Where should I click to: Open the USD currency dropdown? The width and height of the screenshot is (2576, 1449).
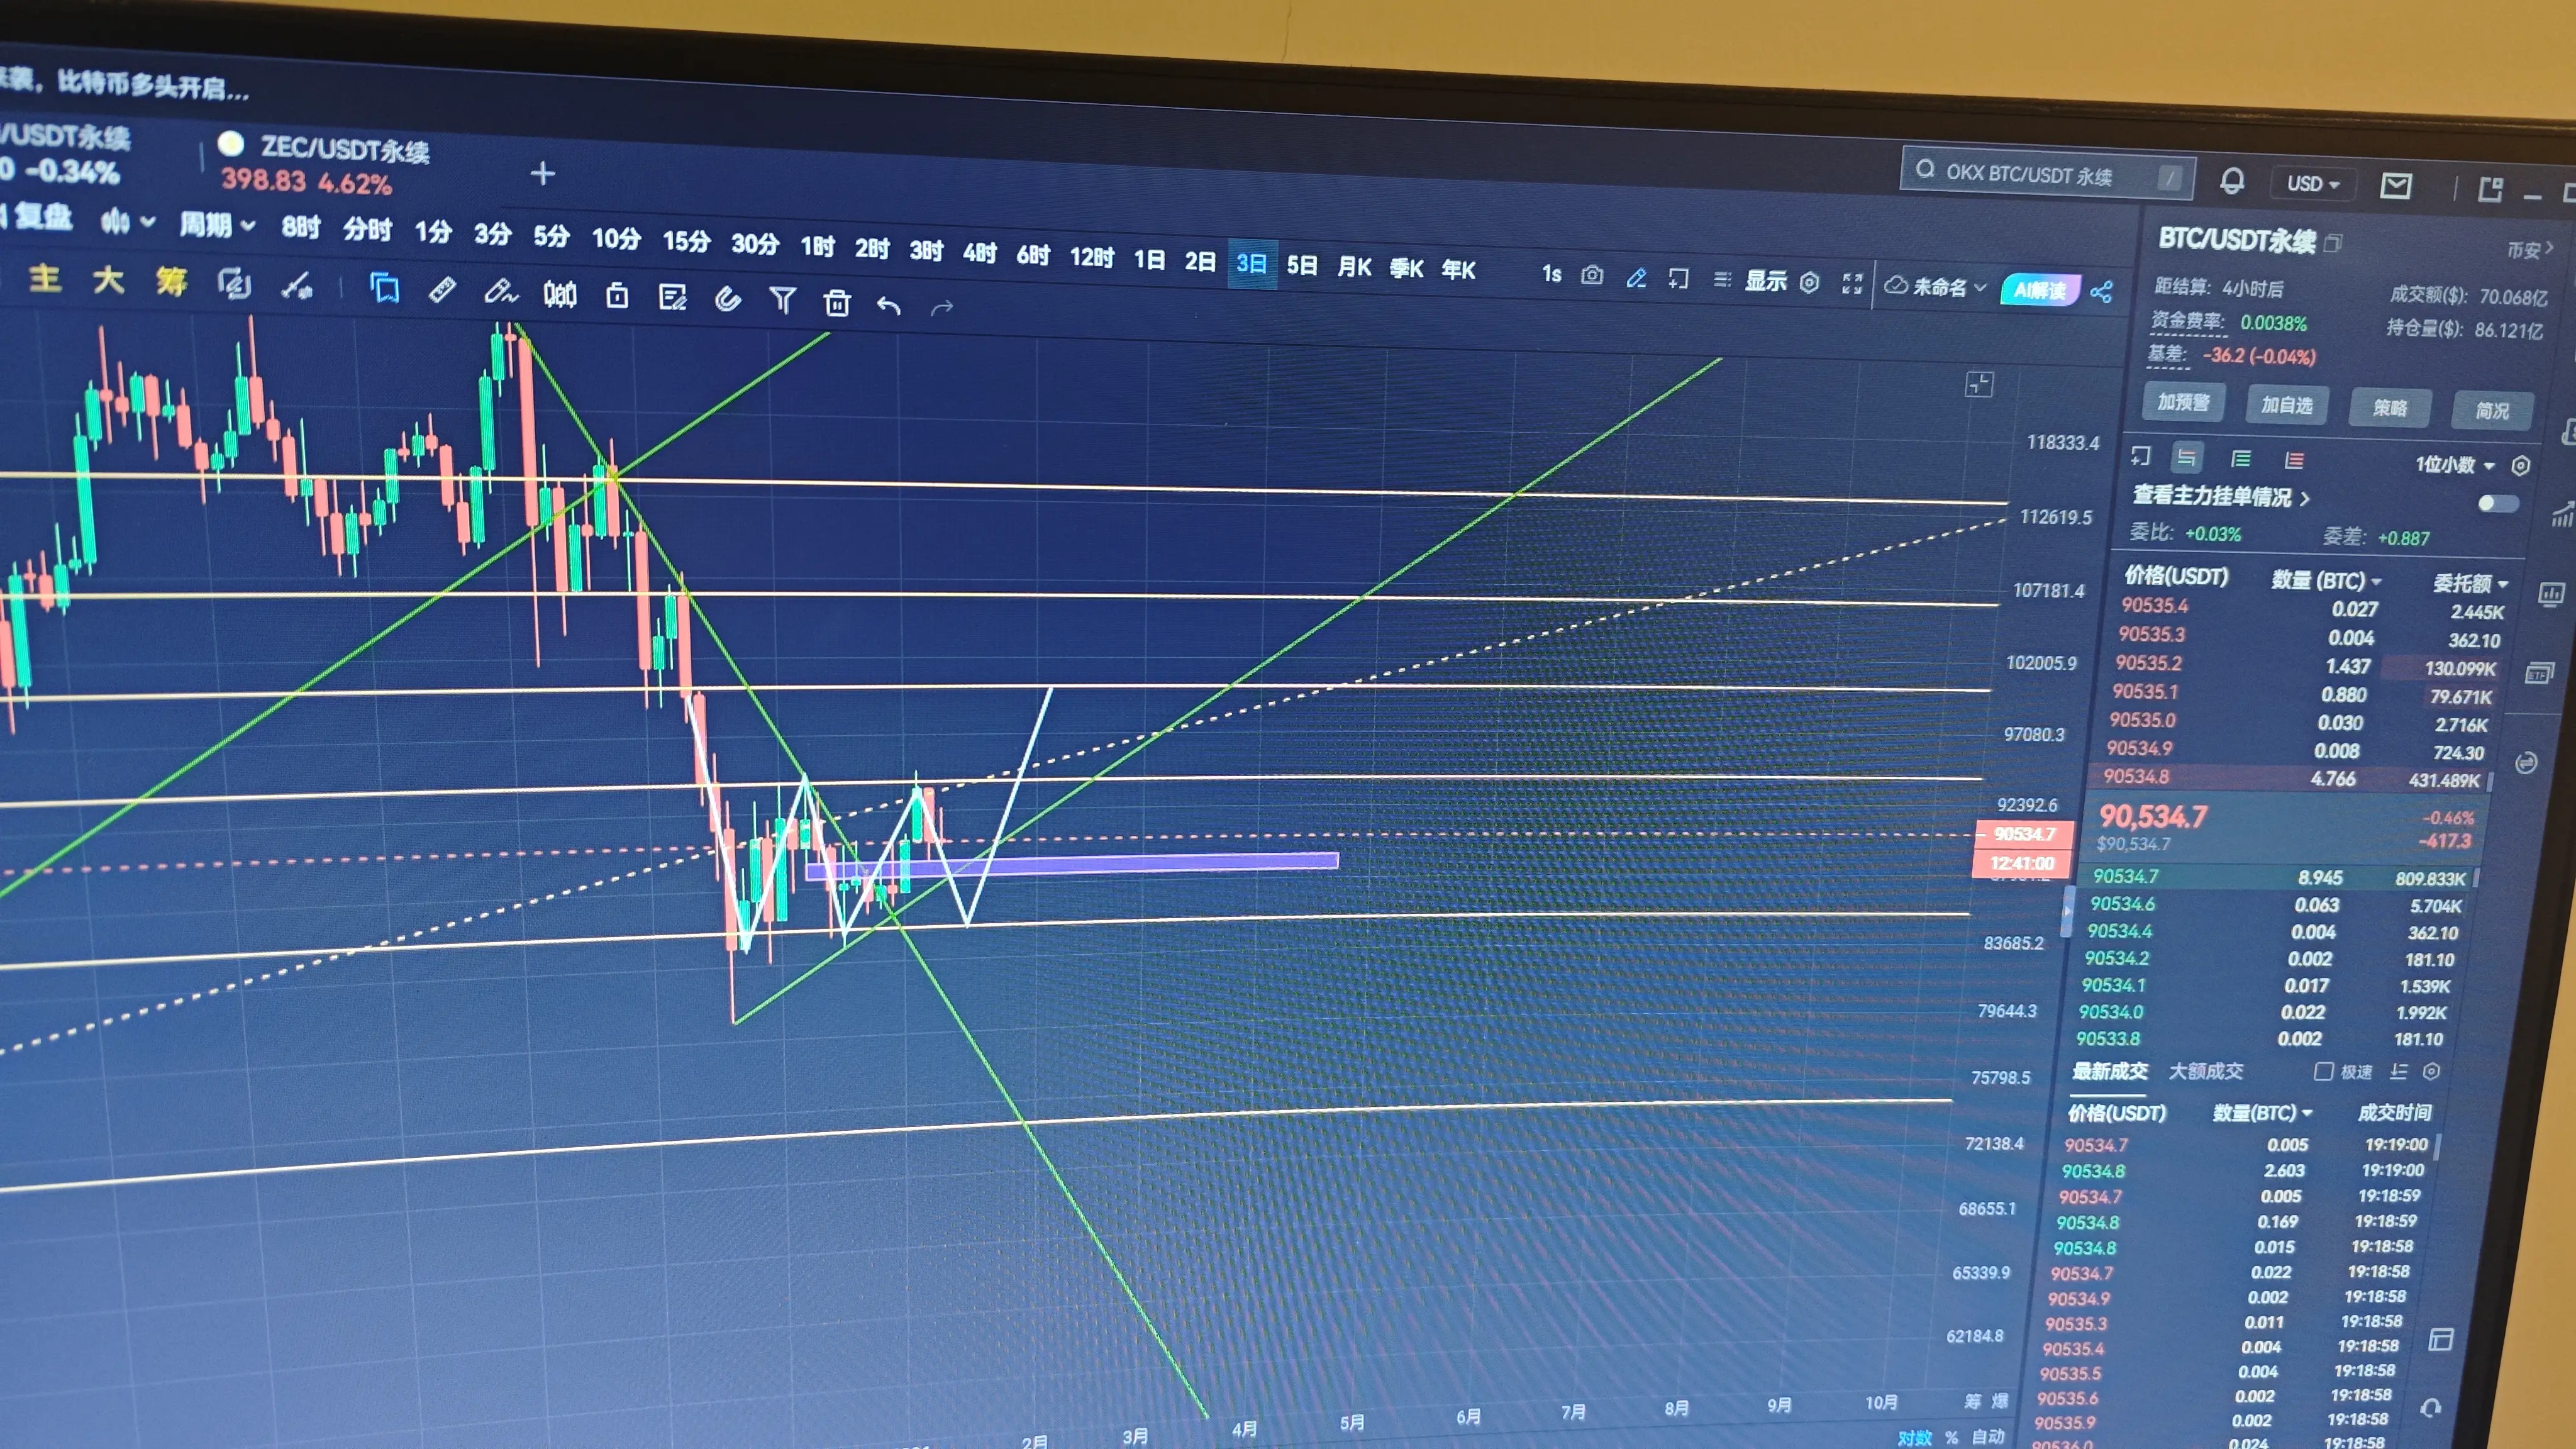coord(2313,184)
